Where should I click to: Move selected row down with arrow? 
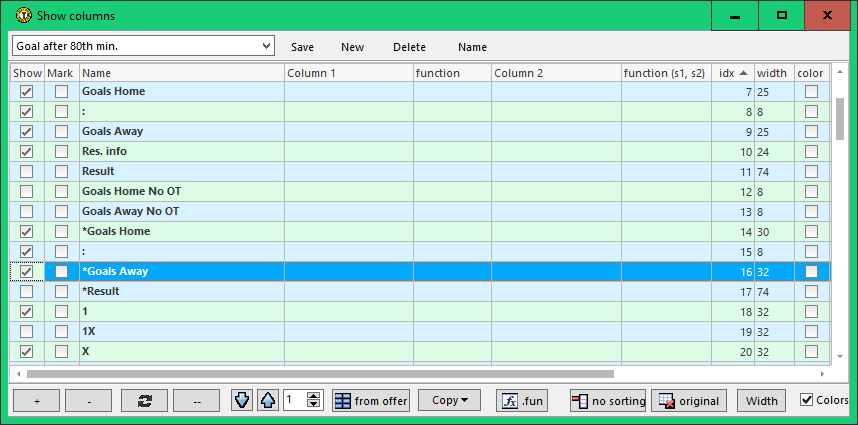coord(242,401)
